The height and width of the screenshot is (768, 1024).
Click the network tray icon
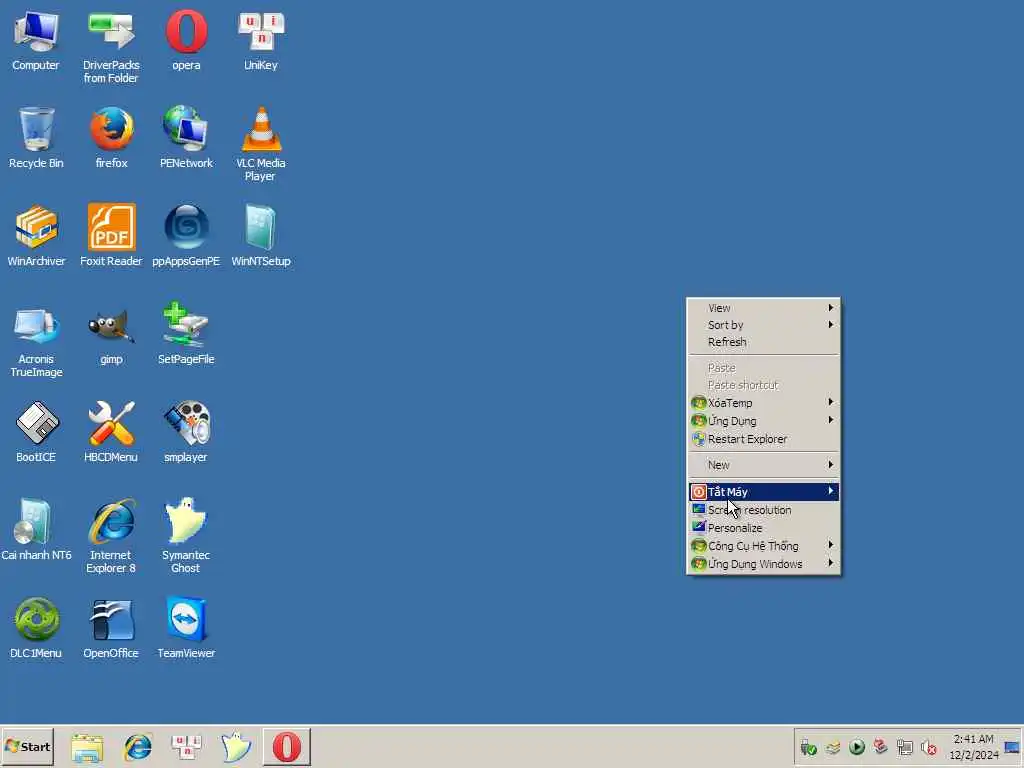coord(905,747)
